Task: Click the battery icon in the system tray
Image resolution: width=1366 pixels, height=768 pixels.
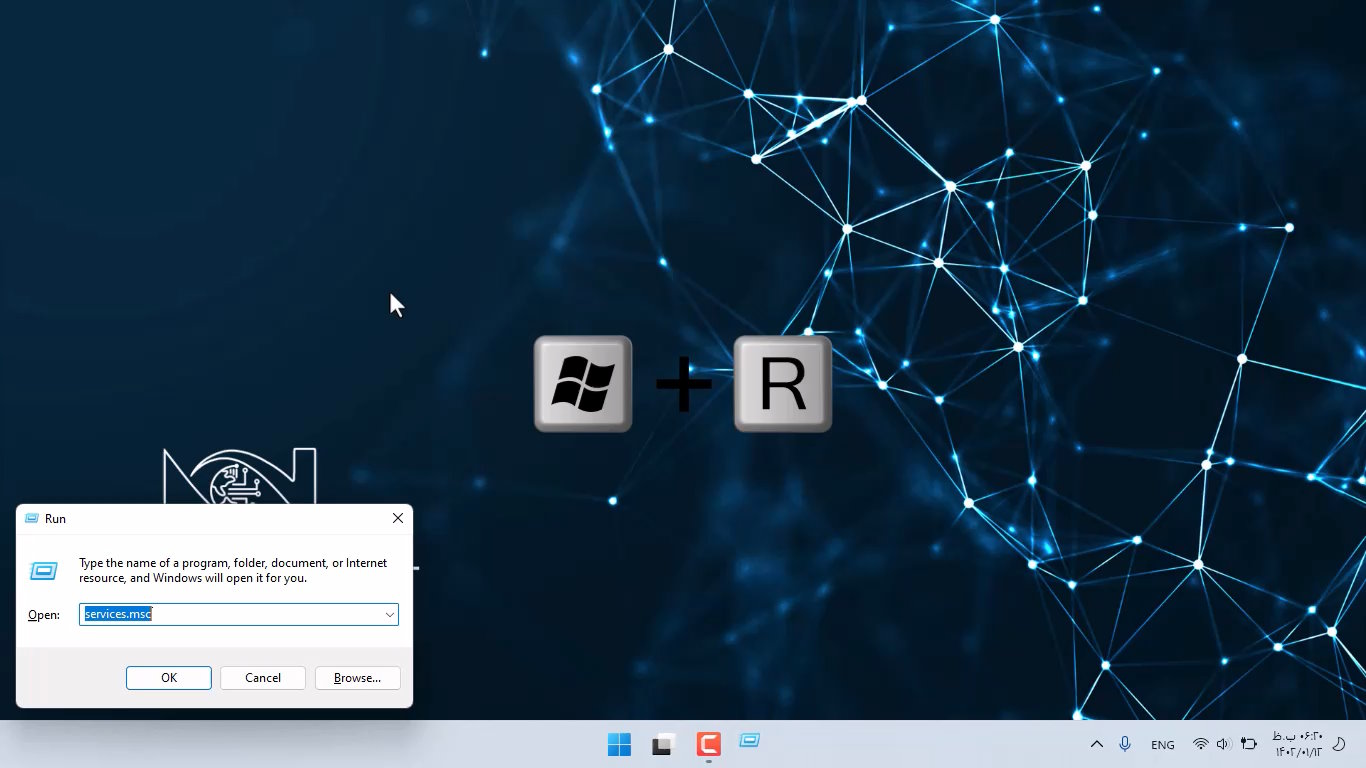Action: pos(1248,744)
